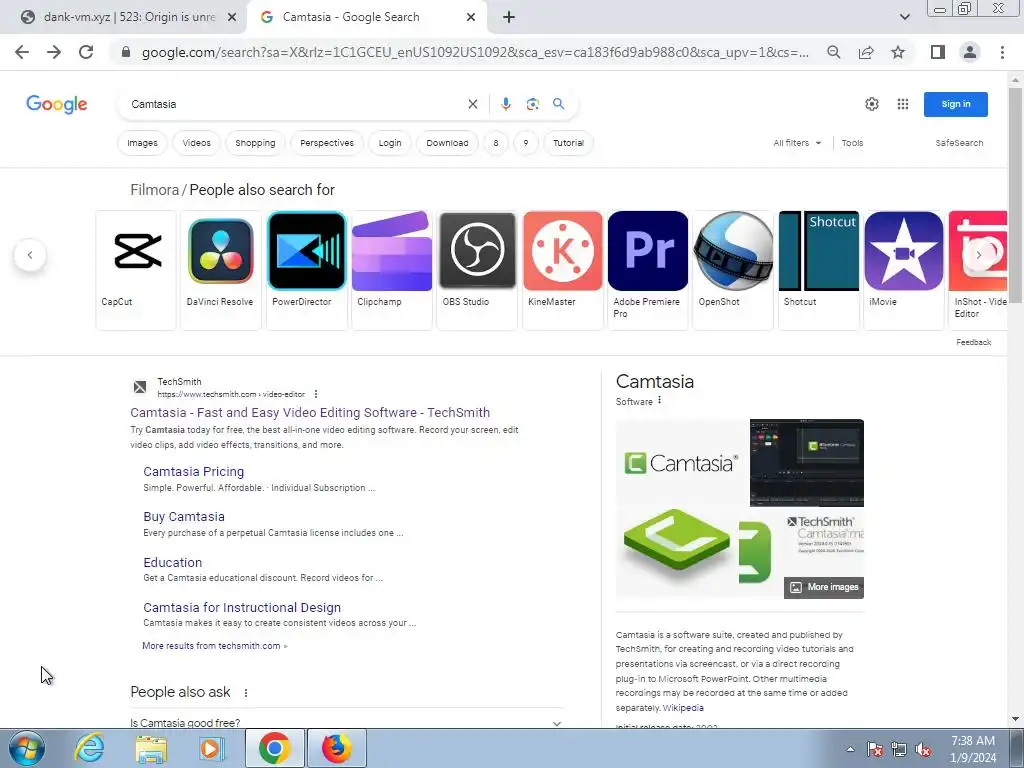Open the Windows Start menu
Image resolution: width=1024 pixels, height=768 pixels.
pos(27,748)
